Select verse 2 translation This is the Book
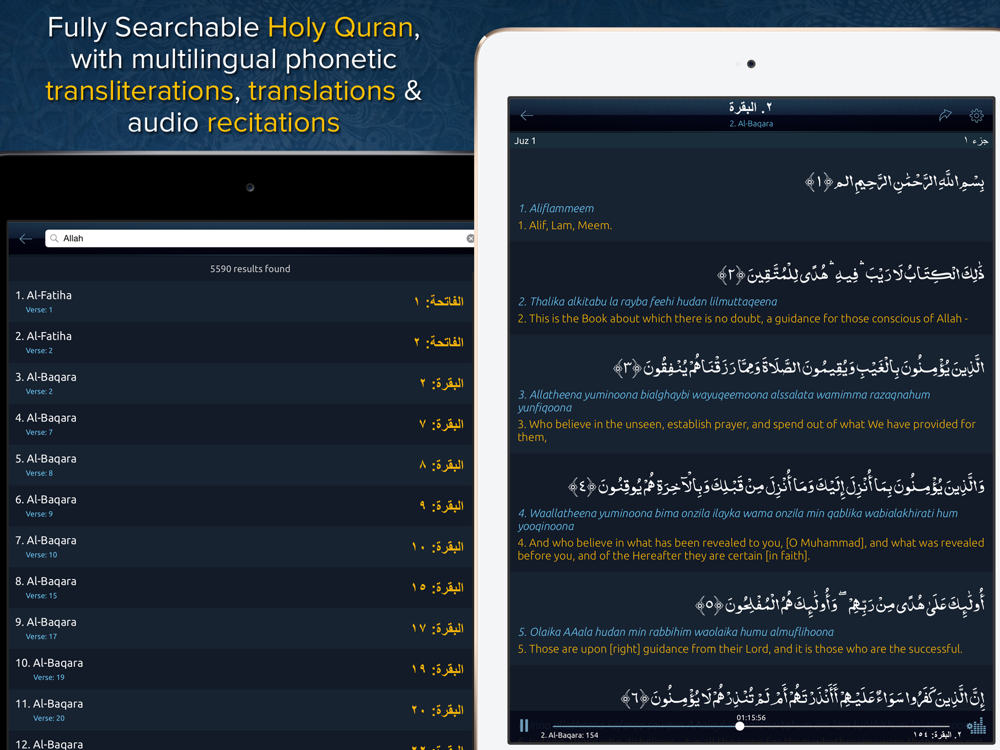 pos(743,318)
